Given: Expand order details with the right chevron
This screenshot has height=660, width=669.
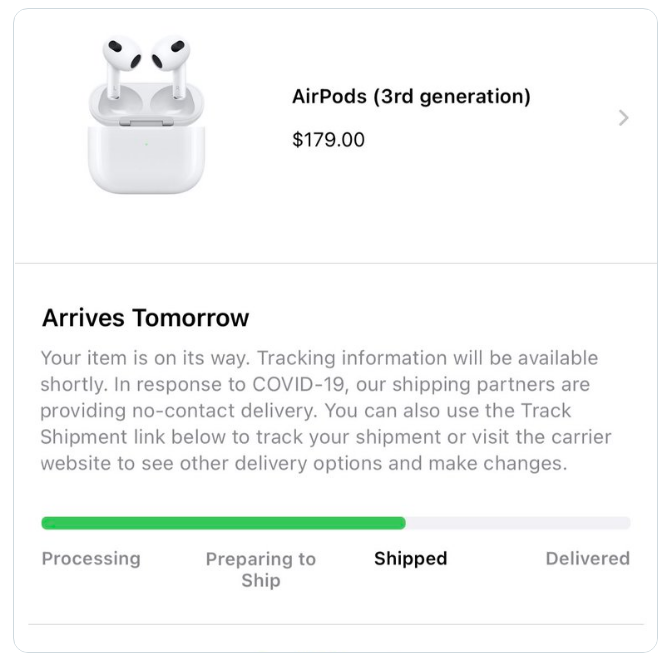Looking at the screenshot, I should (x=624, y=118).
